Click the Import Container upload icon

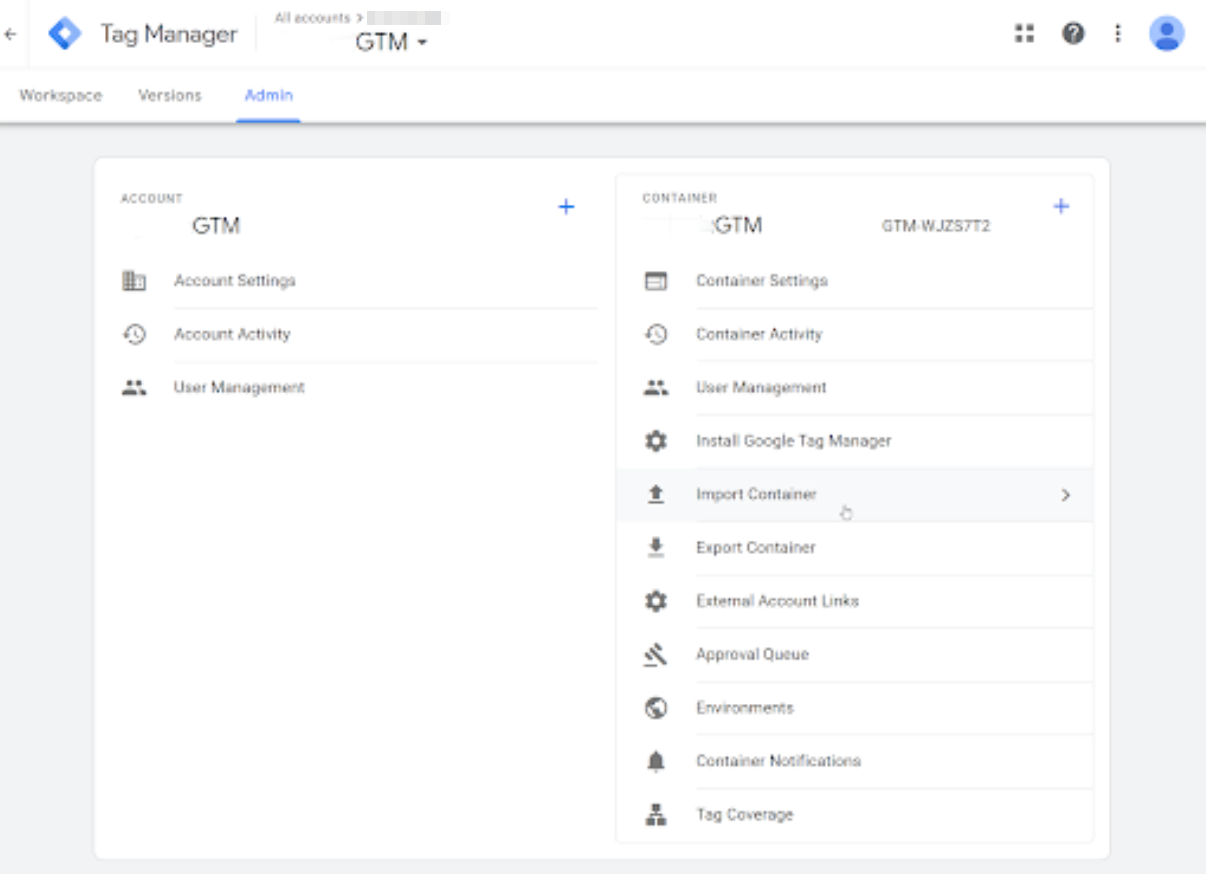[656, 494]
